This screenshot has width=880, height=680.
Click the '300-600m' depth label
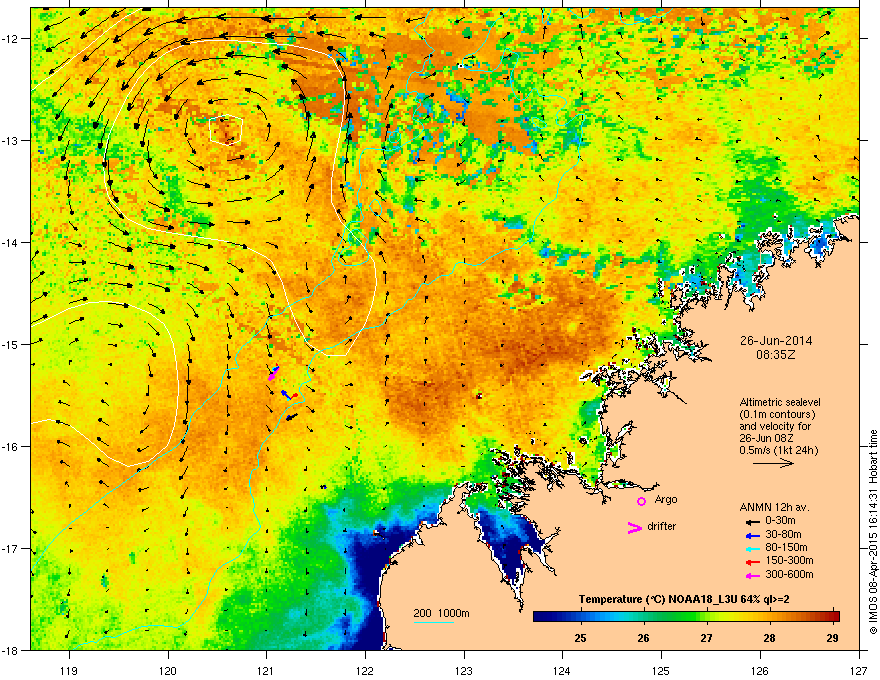click(789, 575)
